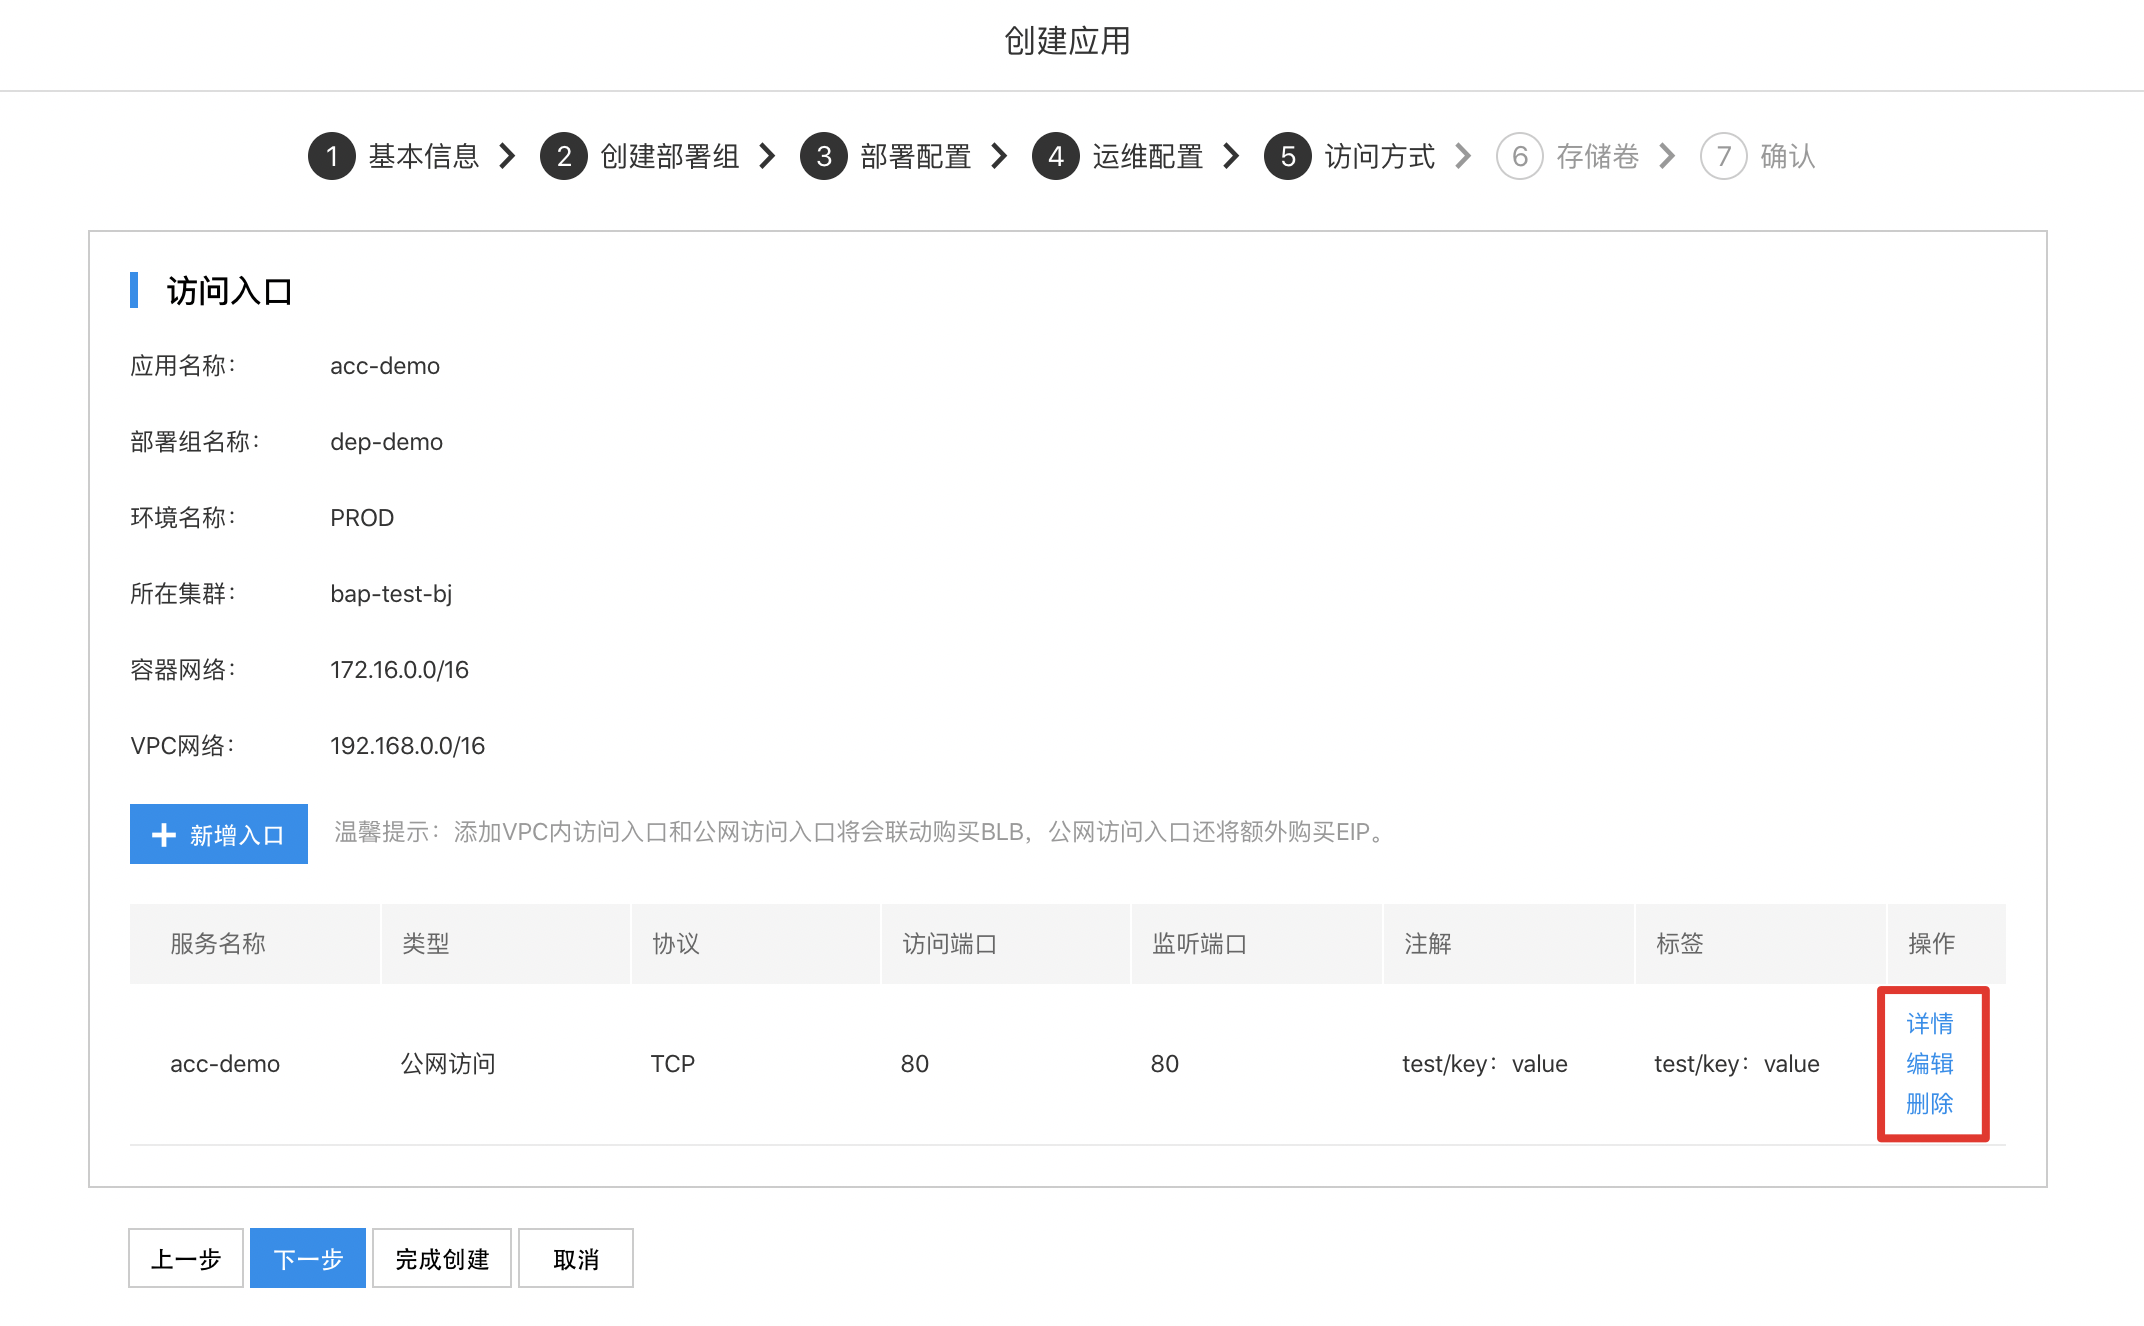The height and width of the screenshot is (1326, 2144).
Task: Click the 新增入口 button
Action: 219,834
